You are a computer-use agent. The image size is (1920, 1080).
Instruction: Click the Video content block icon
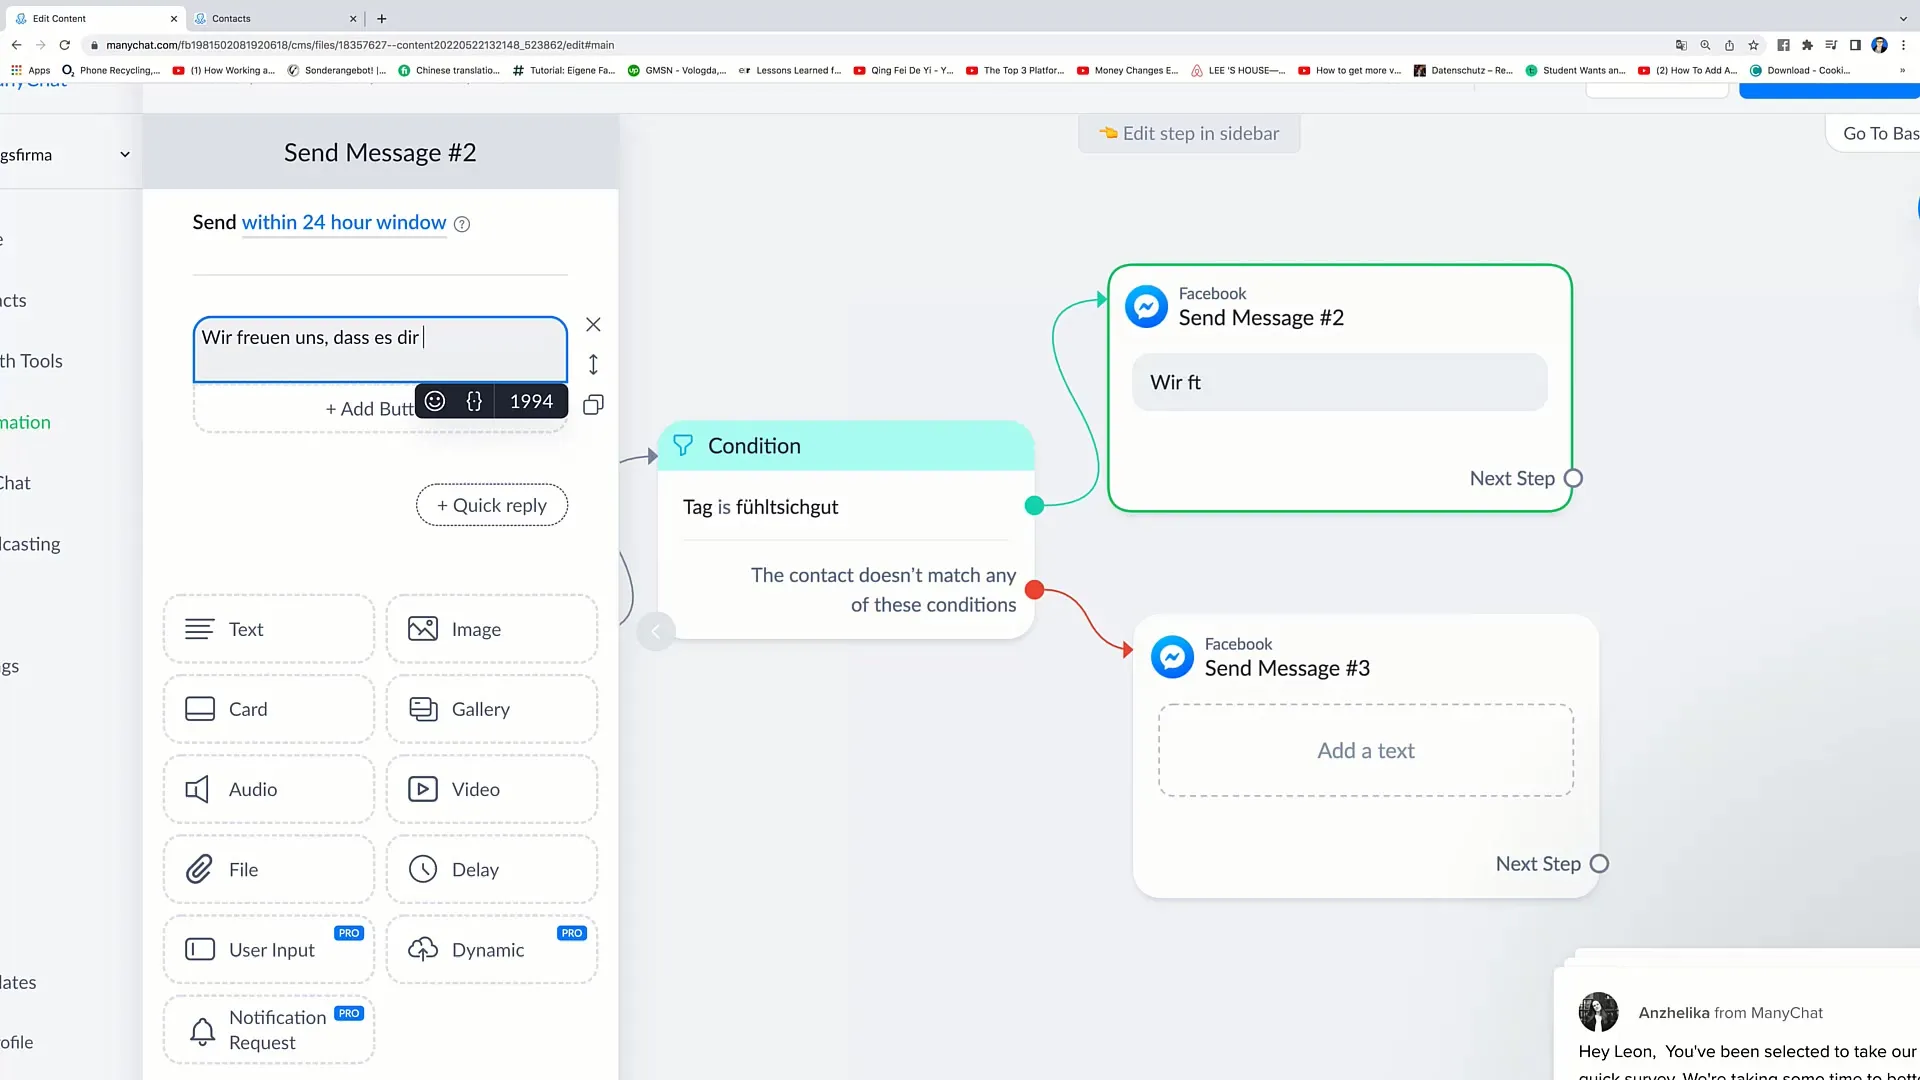(x=423, y=789)
